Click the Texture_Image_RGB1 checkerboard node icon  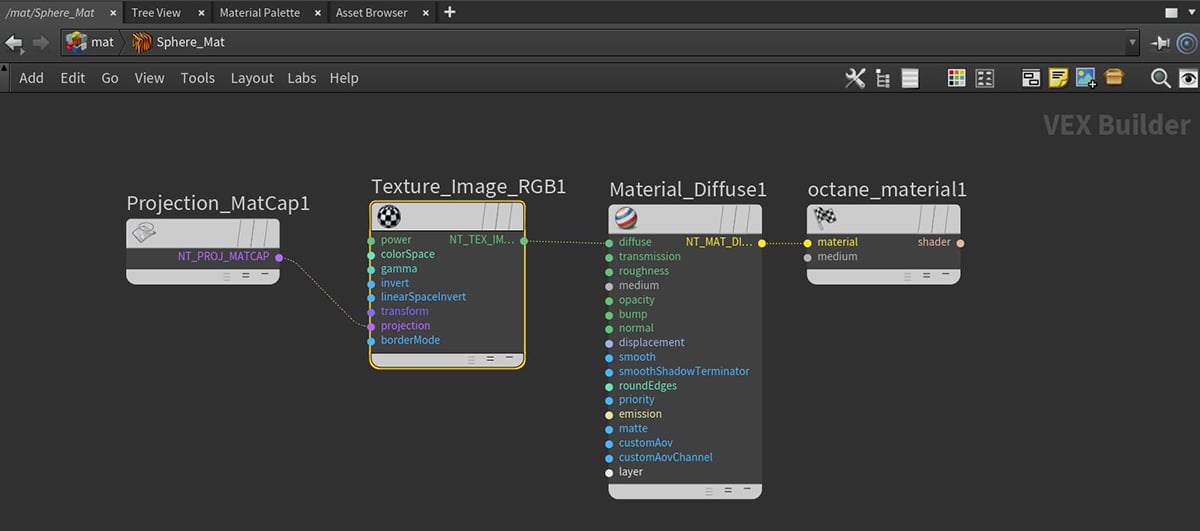[x=389, y=217]
